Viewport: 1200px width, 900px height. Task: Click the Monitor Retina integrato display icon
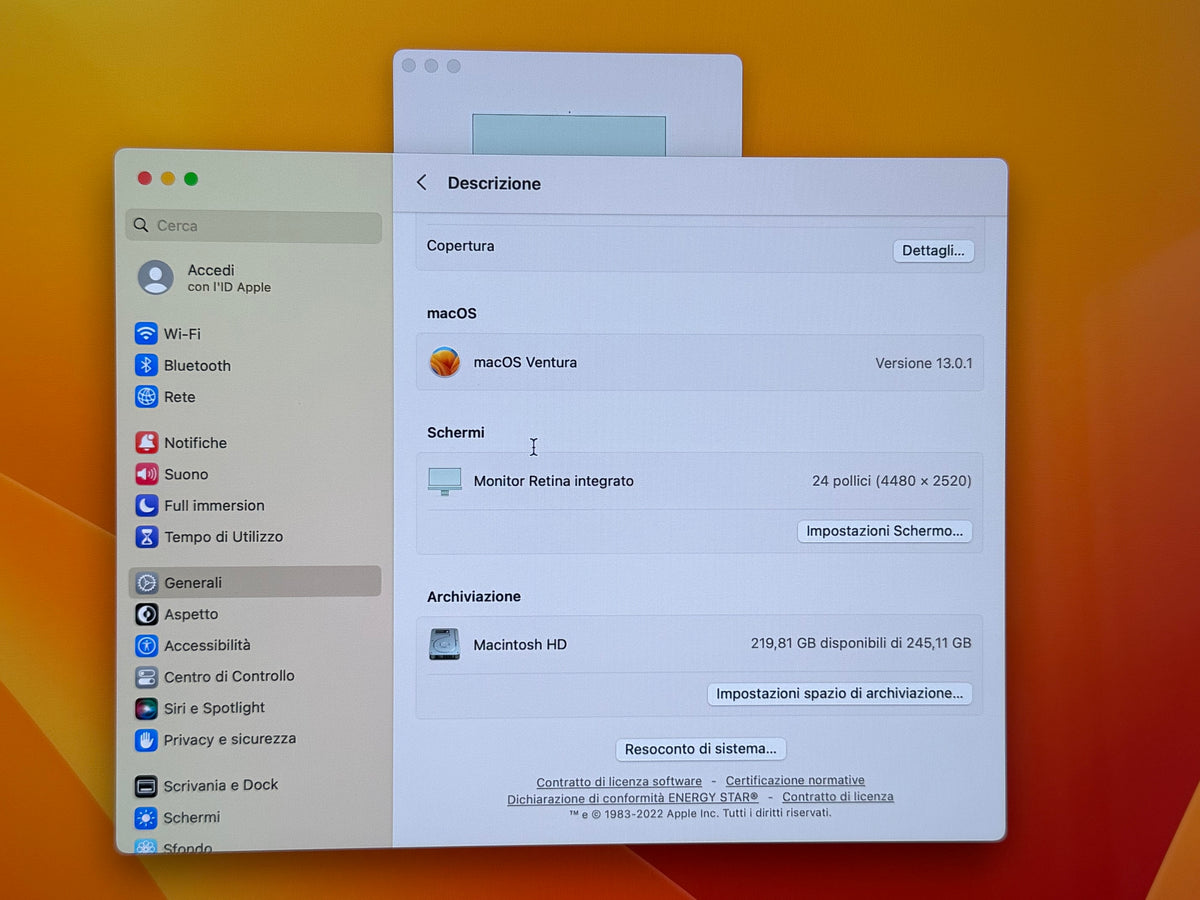[x=445, y=481]
